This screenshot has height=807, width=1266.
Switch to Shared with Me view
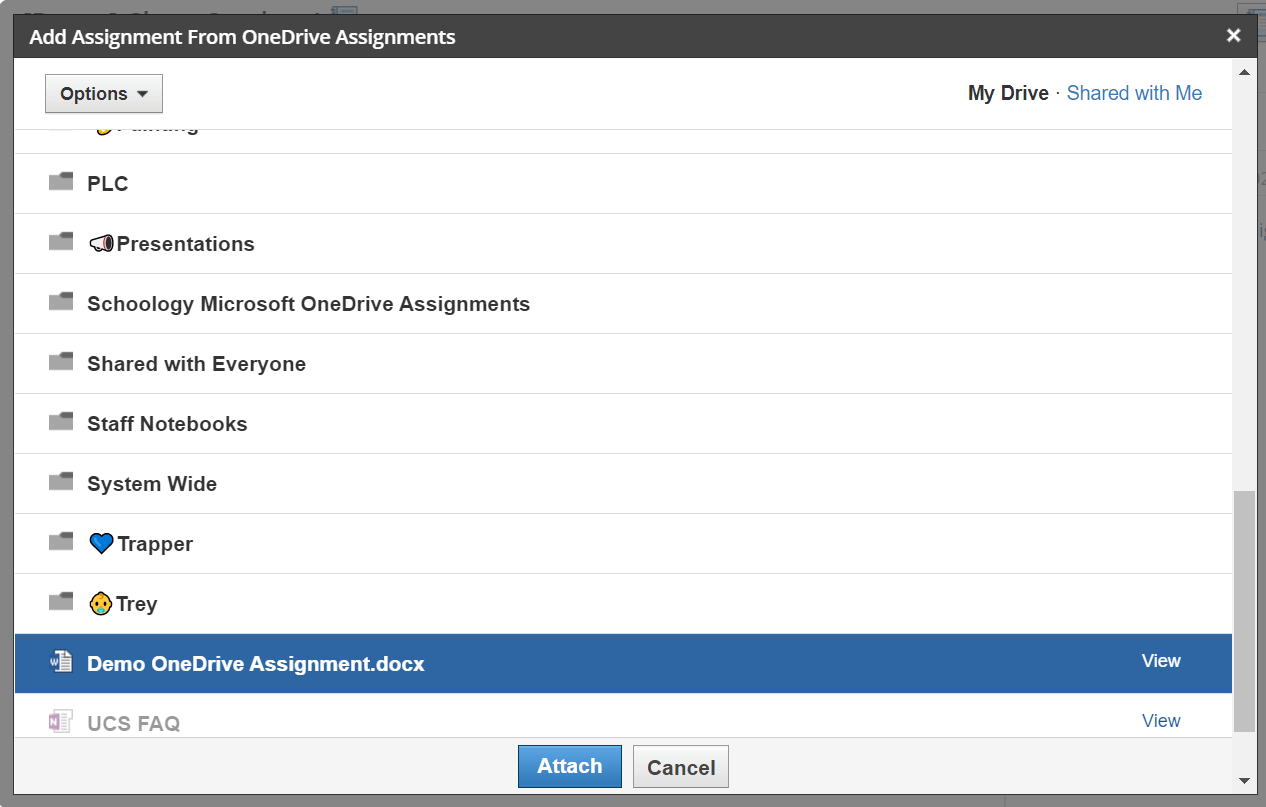click(1134, 93)
